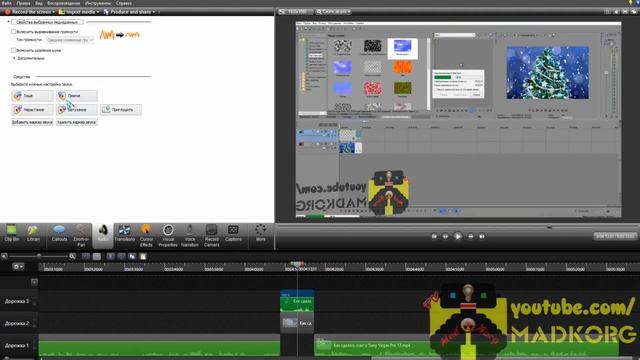Screen dimensions: 640x360
Task: Step backward one frame in preview
Action: (445, 236)
